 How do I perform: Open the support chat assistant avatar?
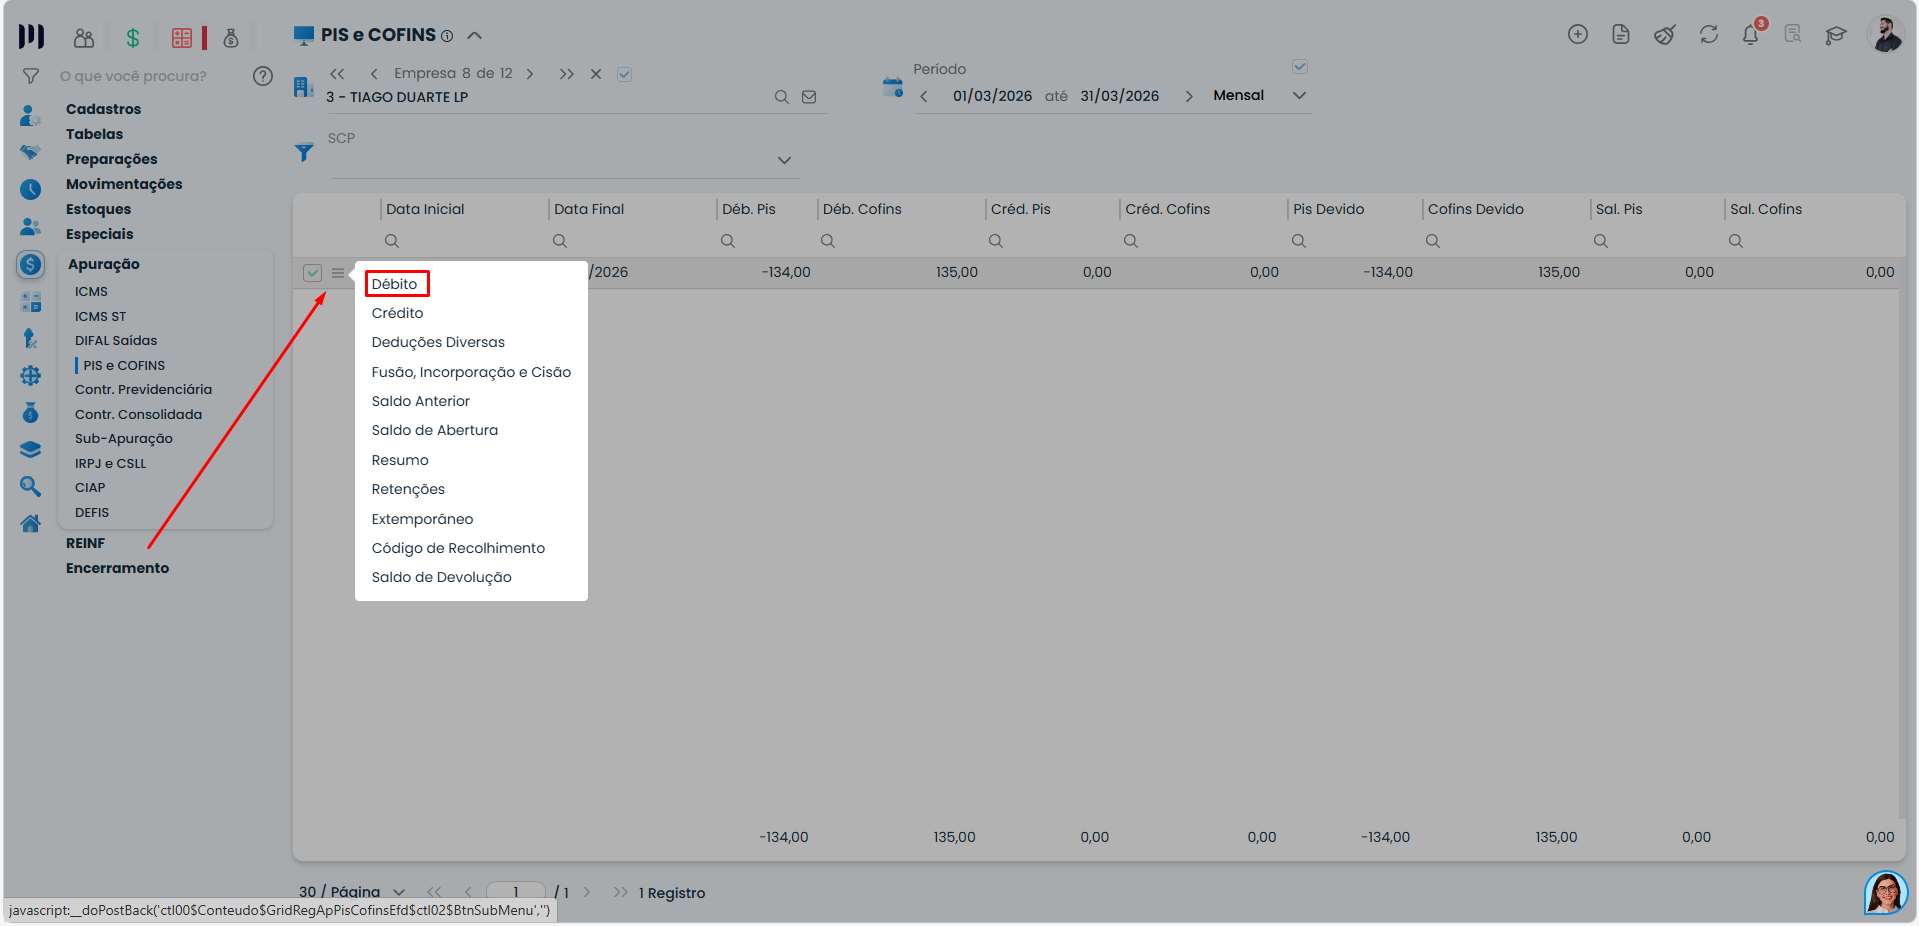1886,892
